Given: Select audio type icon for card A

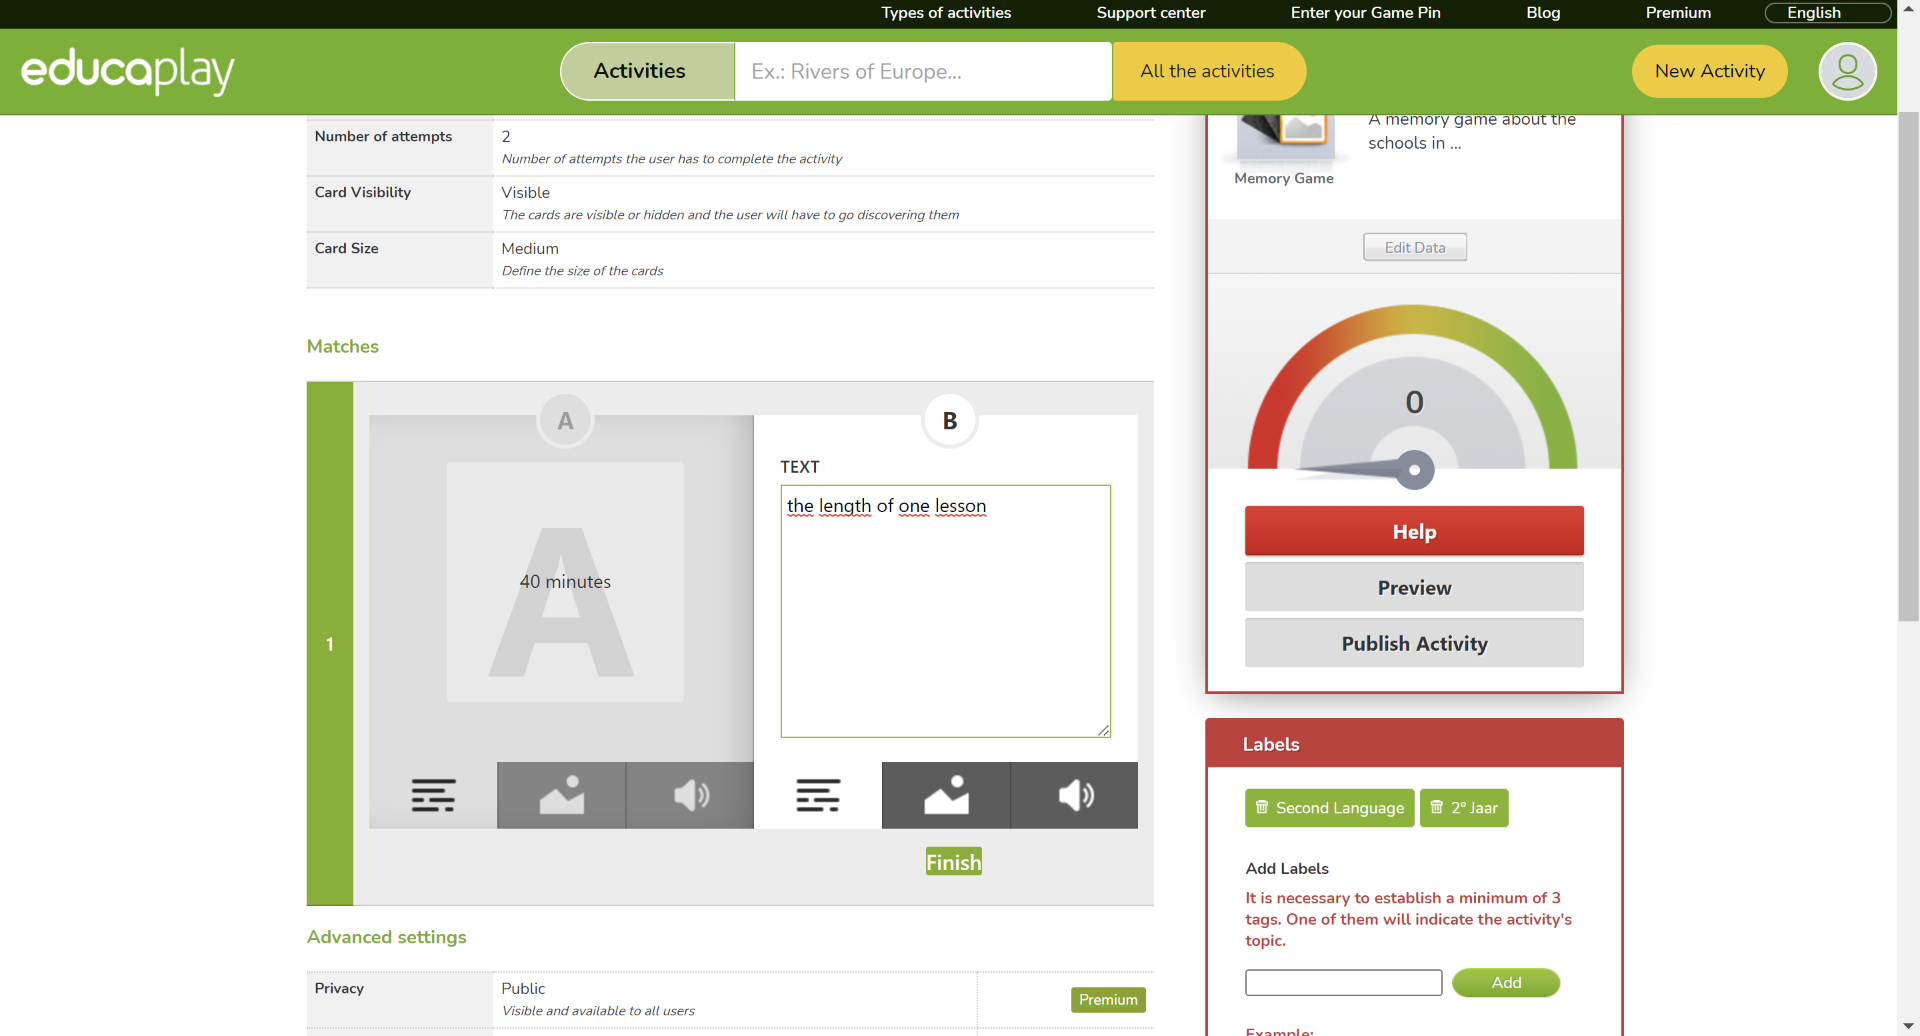Looking at the screenshot, I should click(690, 796).
